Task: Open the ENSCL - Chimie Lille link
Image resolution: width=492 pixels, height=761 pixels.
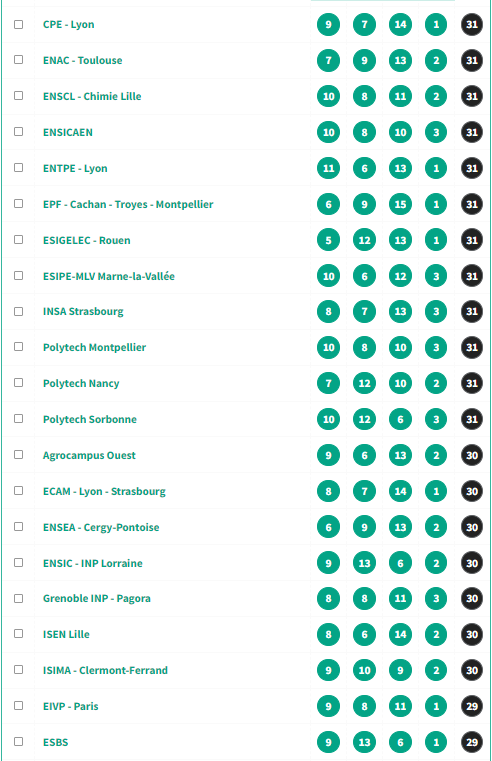Action: click(x=92, y=96)
